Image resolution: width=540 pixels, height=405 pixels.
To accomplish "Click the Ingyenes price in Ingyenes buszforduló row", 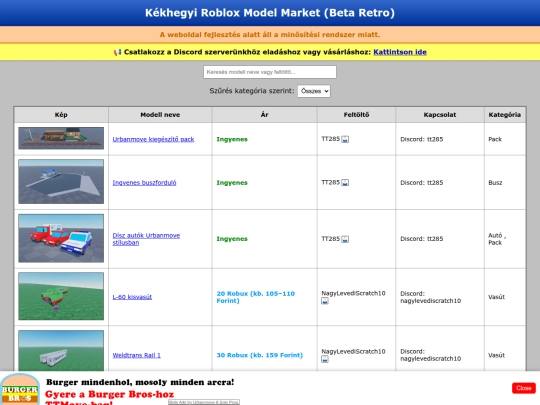I will (232, 183).
